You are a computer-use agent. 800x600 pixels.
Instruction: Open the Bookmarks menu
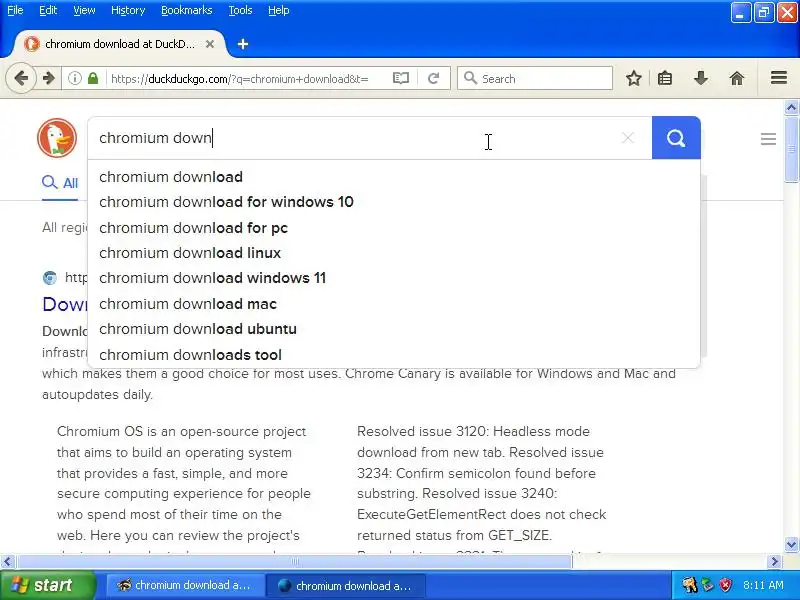[187, 10]
